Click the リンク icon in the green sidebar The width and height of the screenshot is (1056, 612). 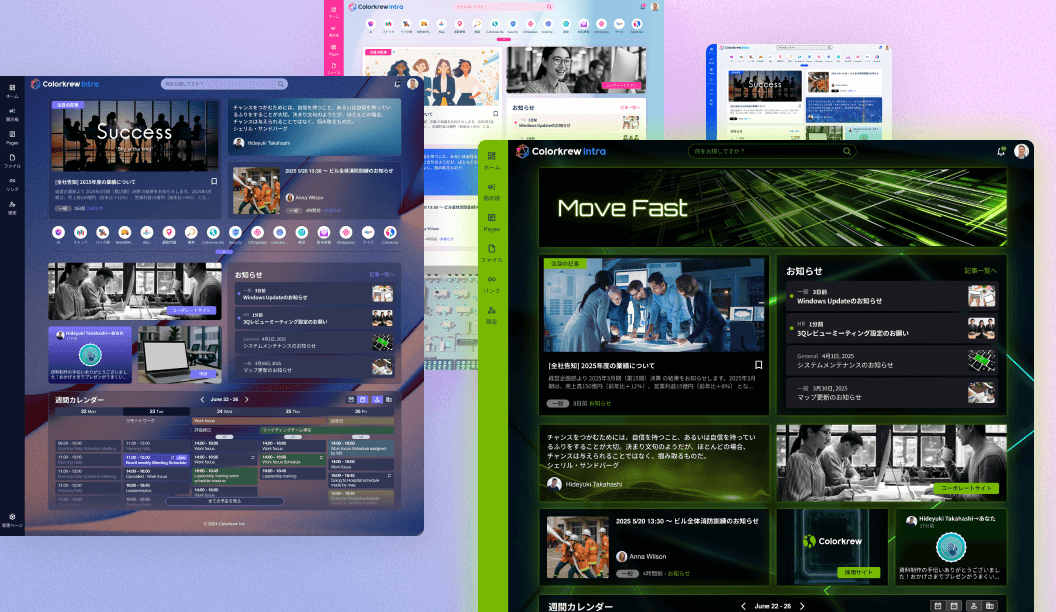(x=492, y=282)
